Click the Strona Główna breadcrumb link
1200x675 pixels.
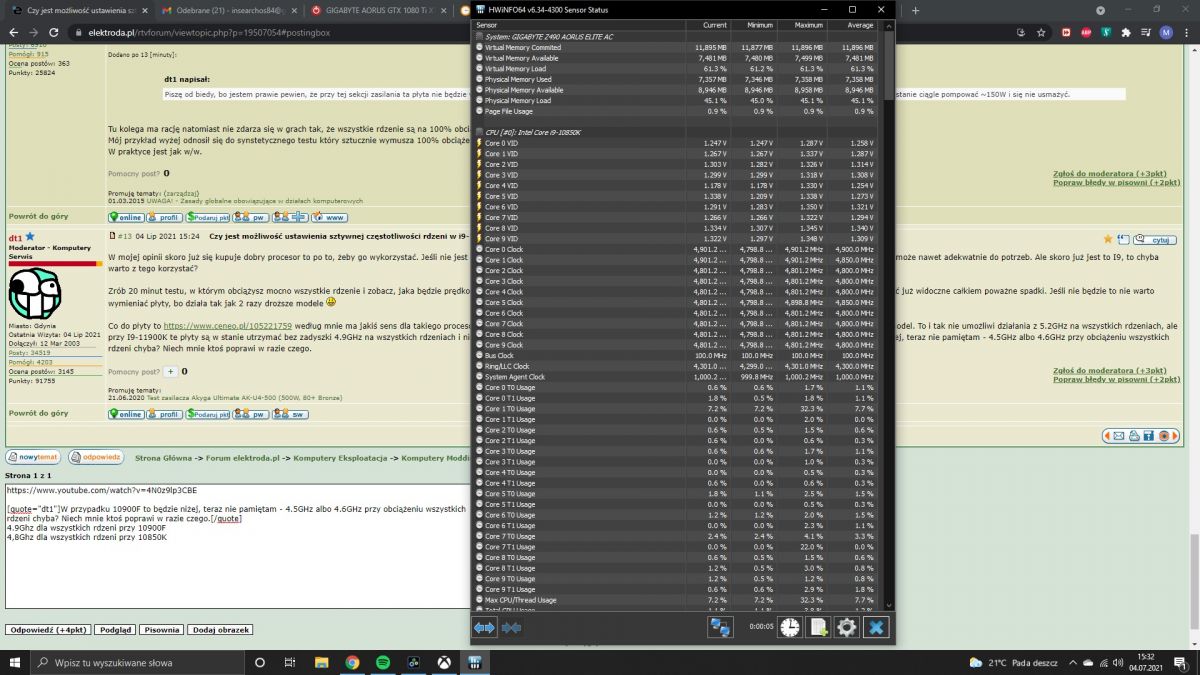[164, 458]
